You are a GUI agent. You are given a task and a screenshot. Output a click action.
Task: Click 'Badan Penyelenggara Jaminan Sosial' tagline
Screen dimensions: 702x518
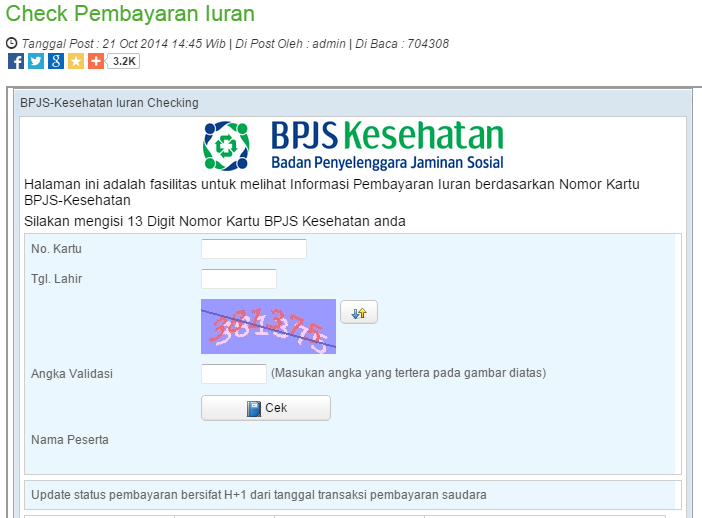point(387,162)
